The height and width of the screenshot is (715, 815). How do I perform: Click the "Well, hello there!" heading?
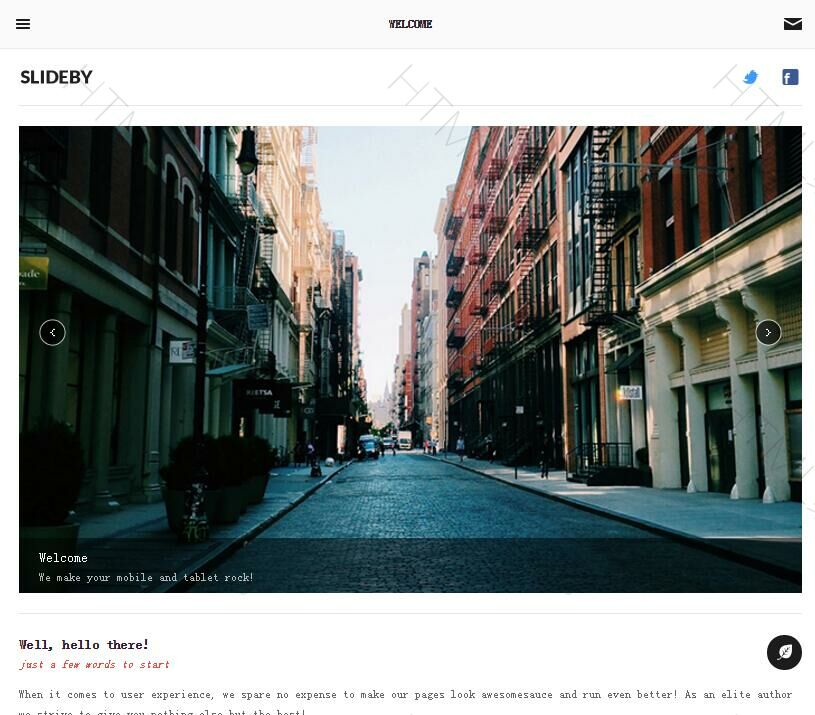[84, 645]
